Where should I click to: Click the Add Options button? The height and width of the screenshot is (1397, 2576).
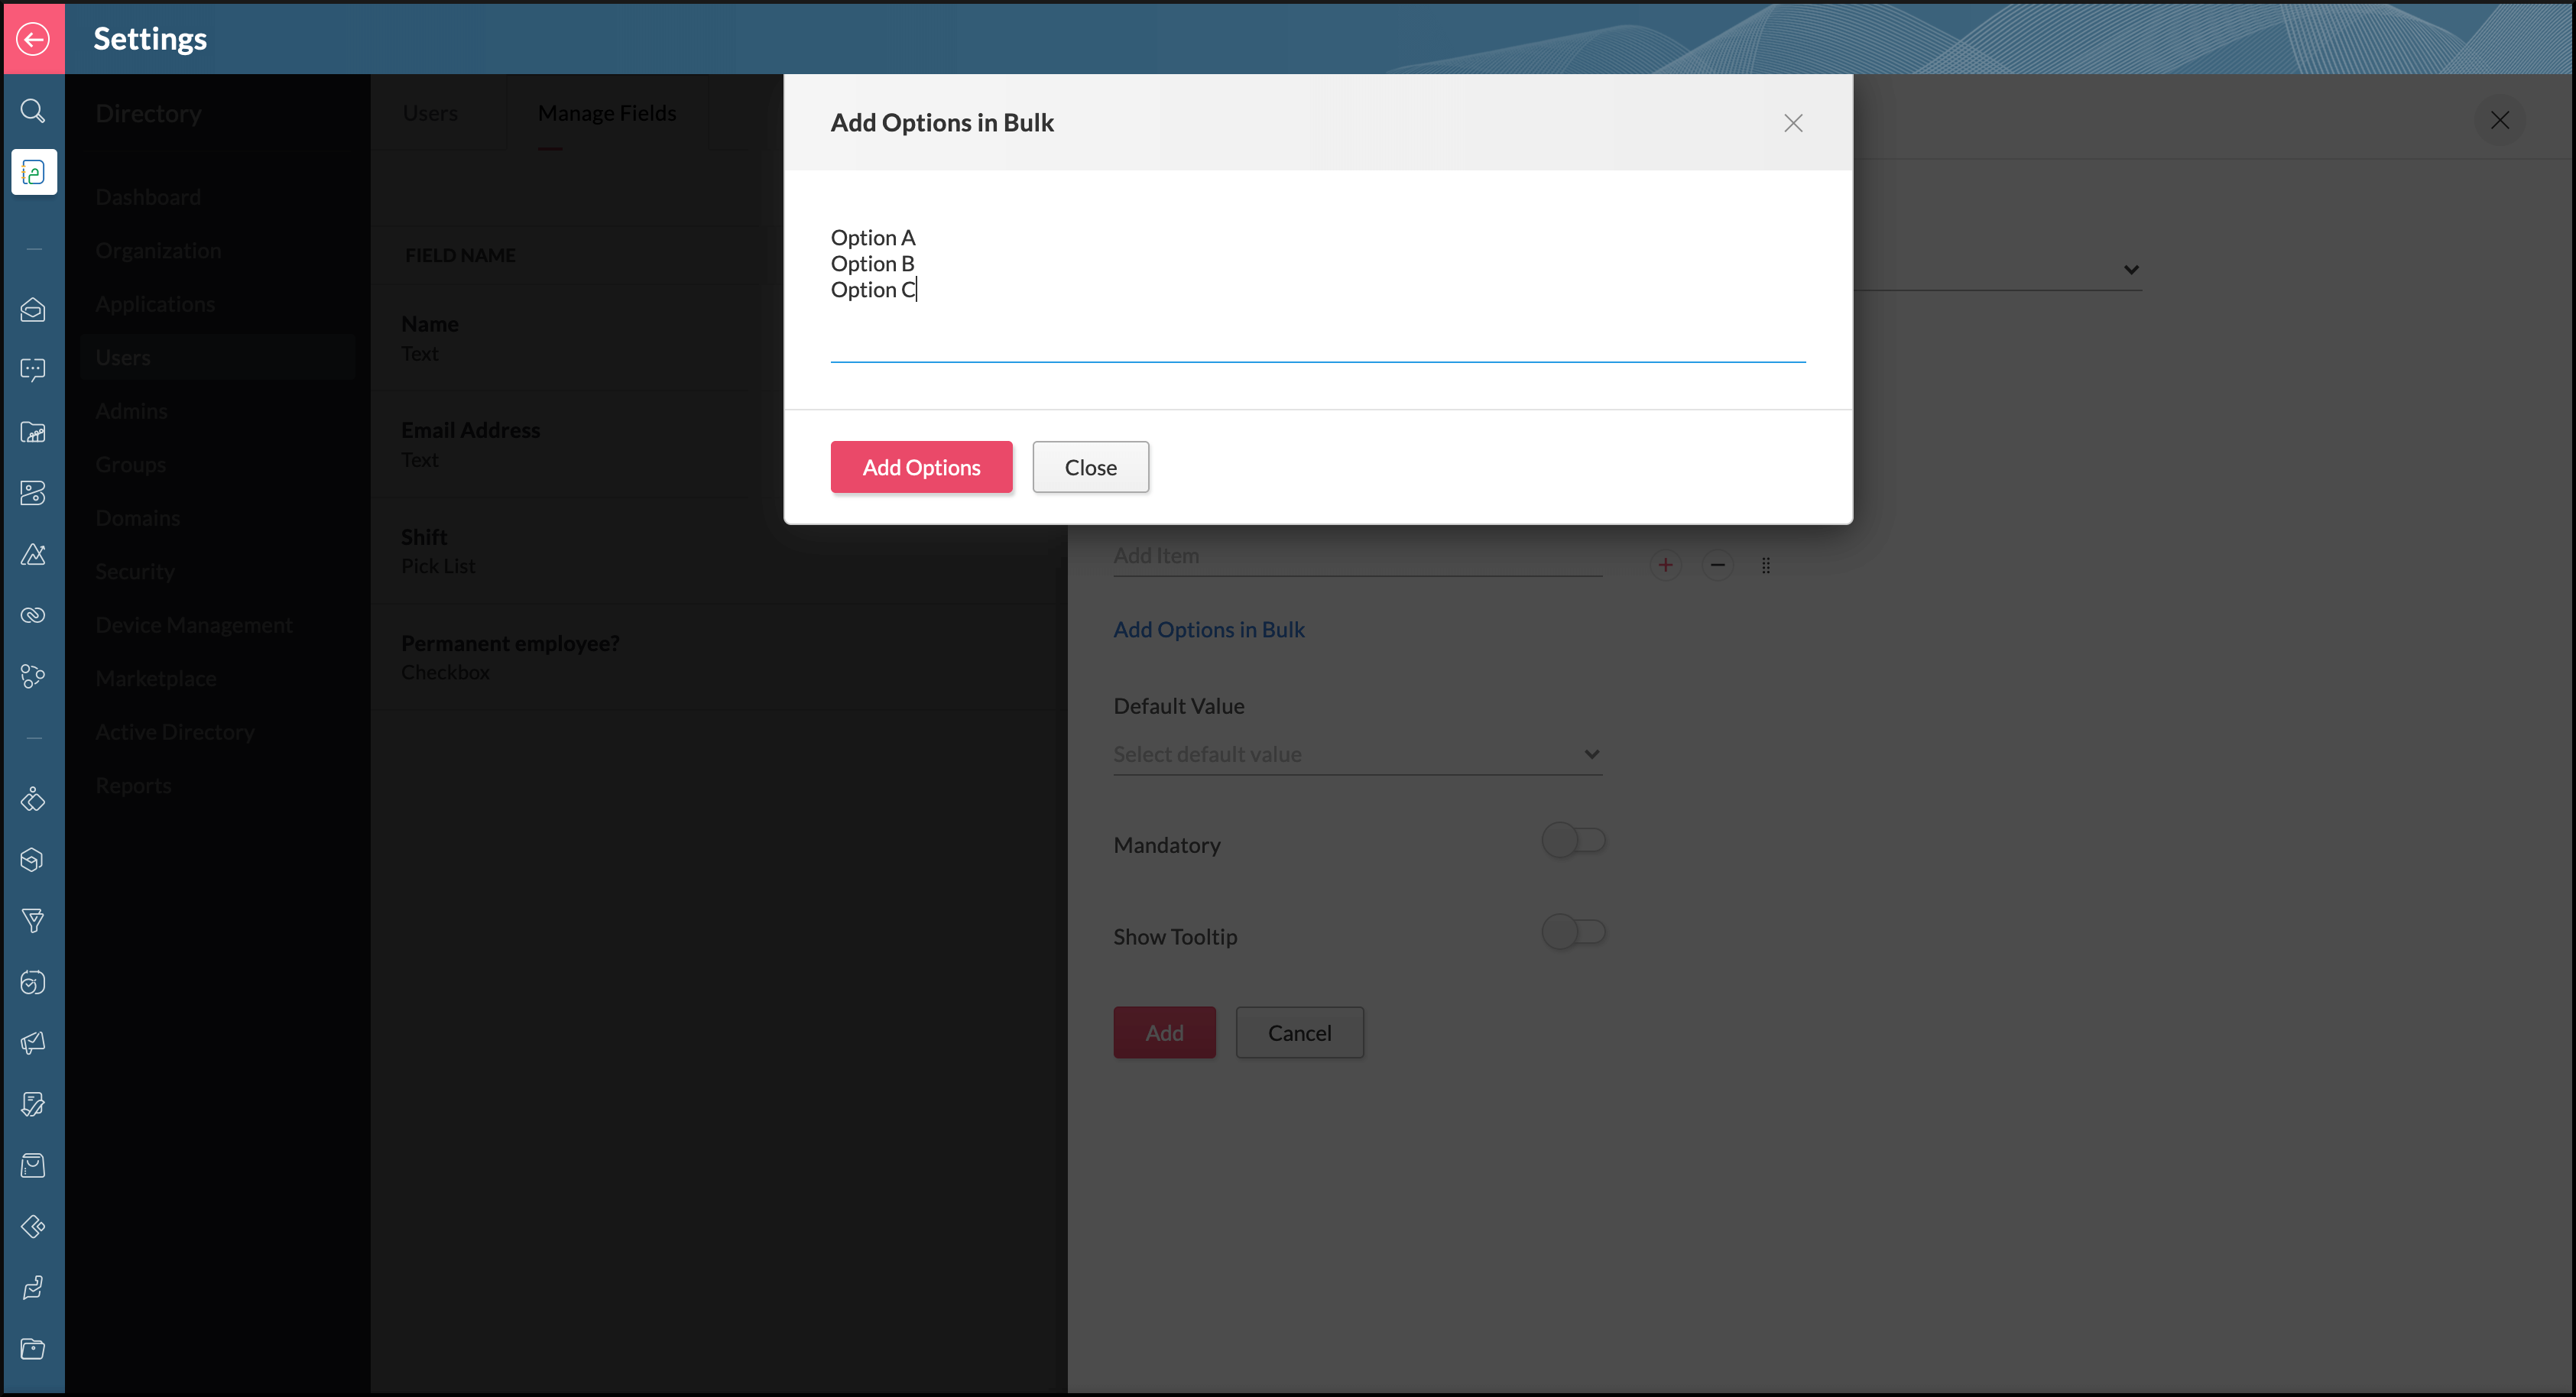click(923, 466)
